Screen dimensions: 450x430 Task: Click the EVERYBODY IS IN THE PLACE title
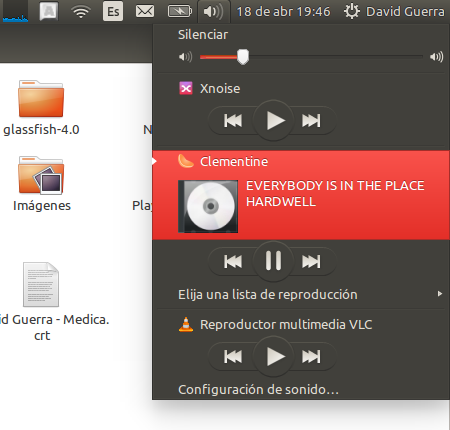335,186
